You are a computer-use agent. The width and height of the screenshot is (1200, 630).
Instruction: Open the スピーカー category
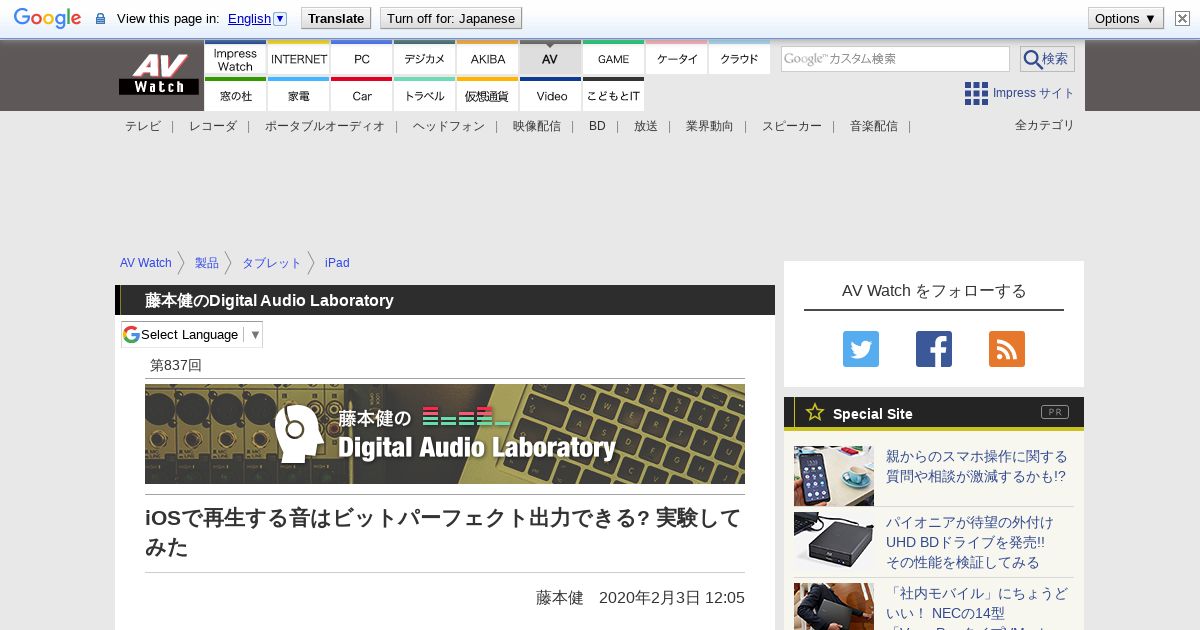(x=792, y=126)
